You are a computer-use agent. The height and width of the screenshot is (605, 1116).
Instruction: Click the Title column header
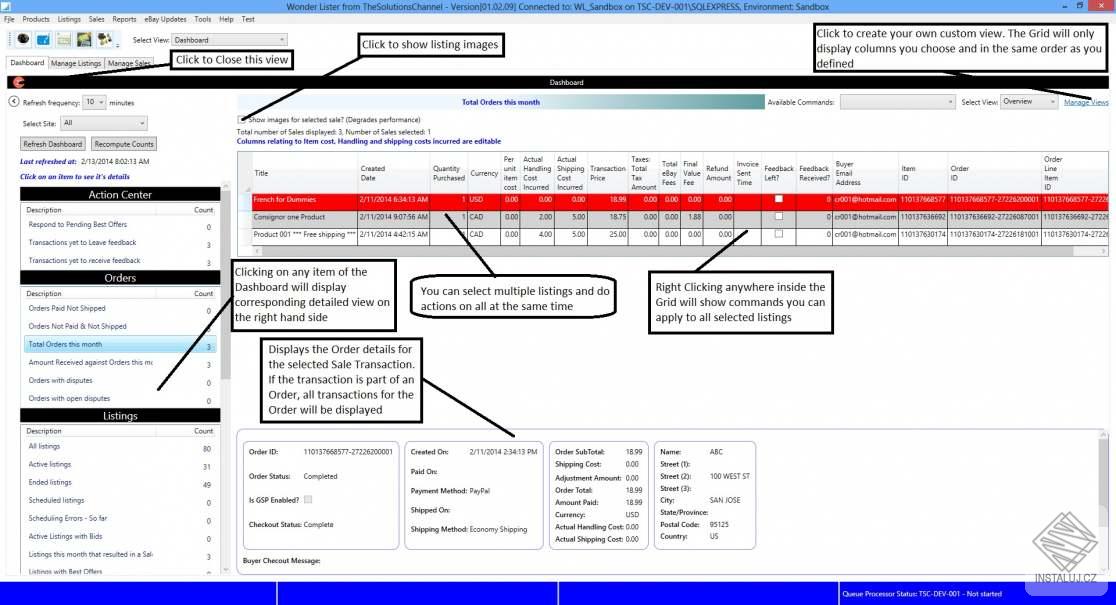click(304, 173)
